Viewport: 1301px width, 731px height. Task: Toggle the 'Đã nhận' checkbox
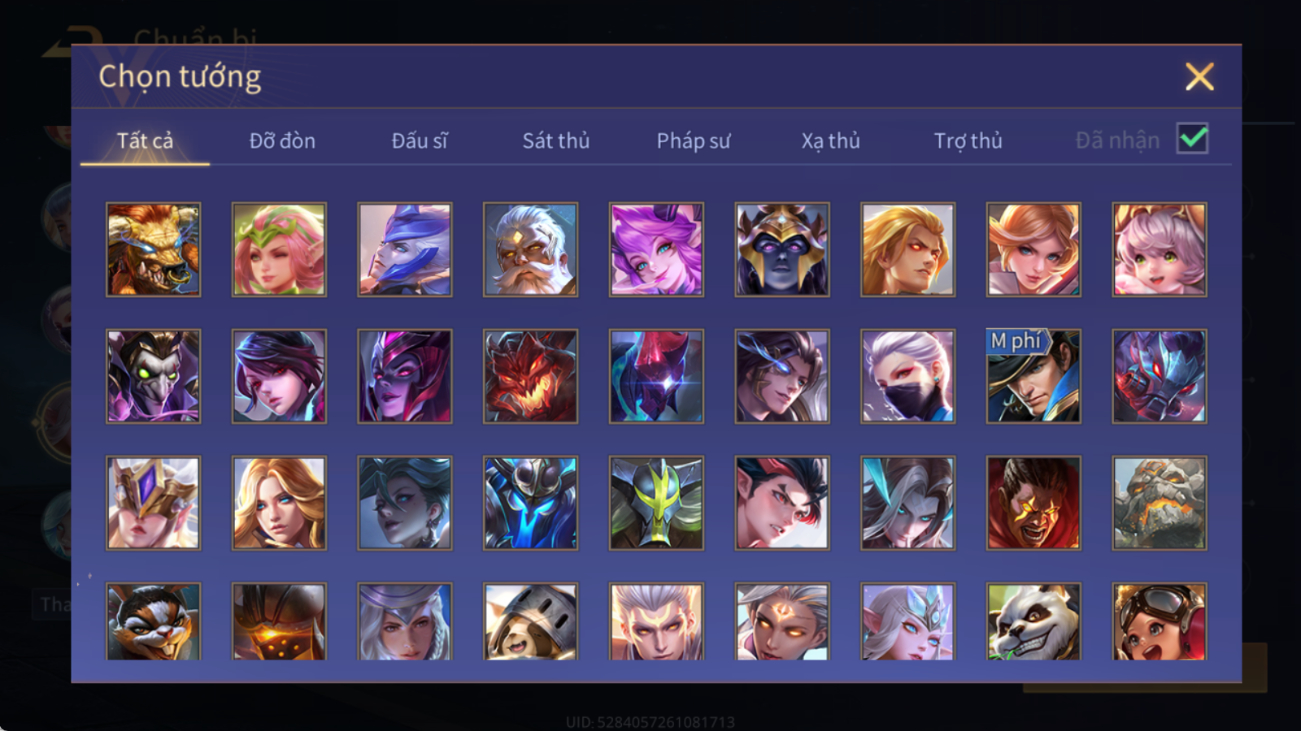coord(1192,139)
